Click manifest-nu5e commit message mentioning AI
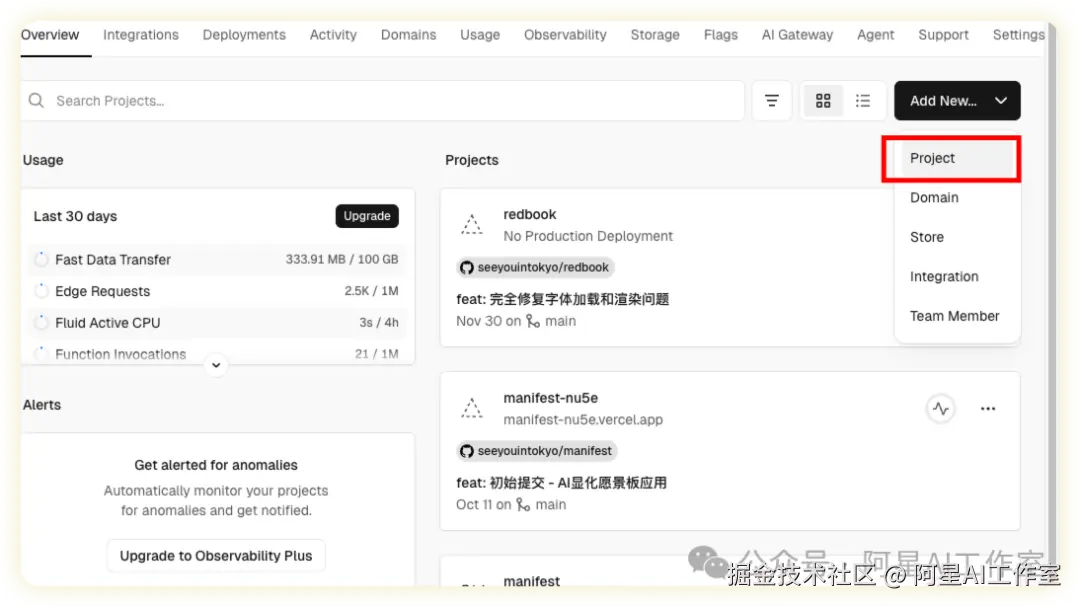This screenshot has width=1080, height=607. tap(561, 483)
